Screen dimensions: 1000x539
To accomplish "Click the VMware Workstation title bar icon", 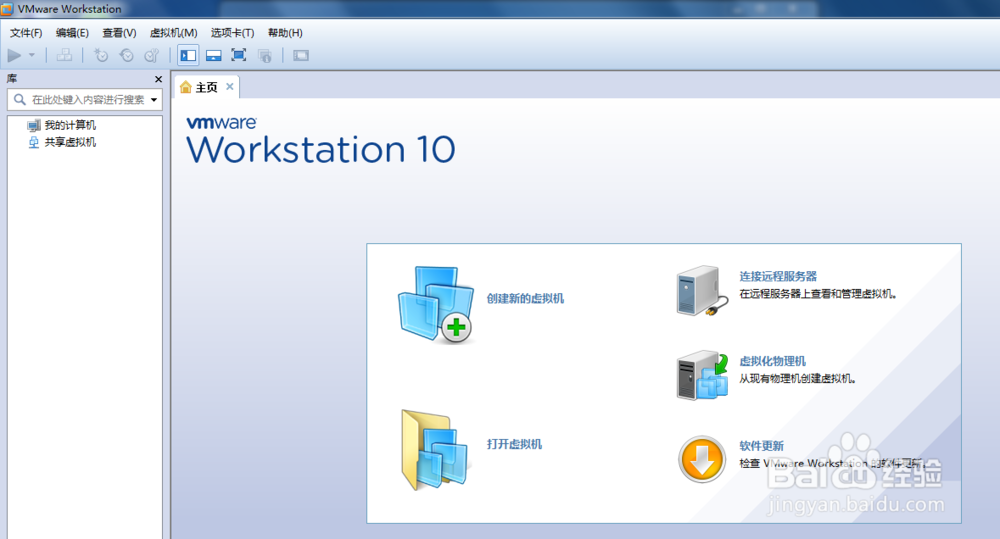I will [x=7, y=9].
